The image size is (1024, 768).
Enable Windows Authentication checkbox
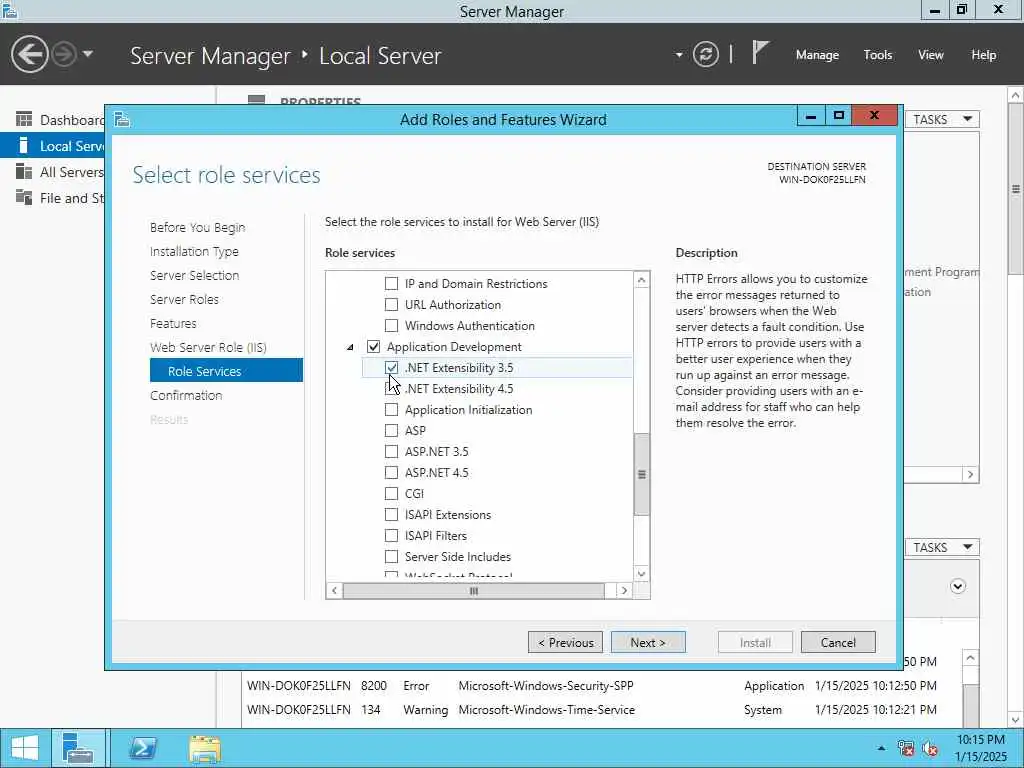click(x=391, y=325)
